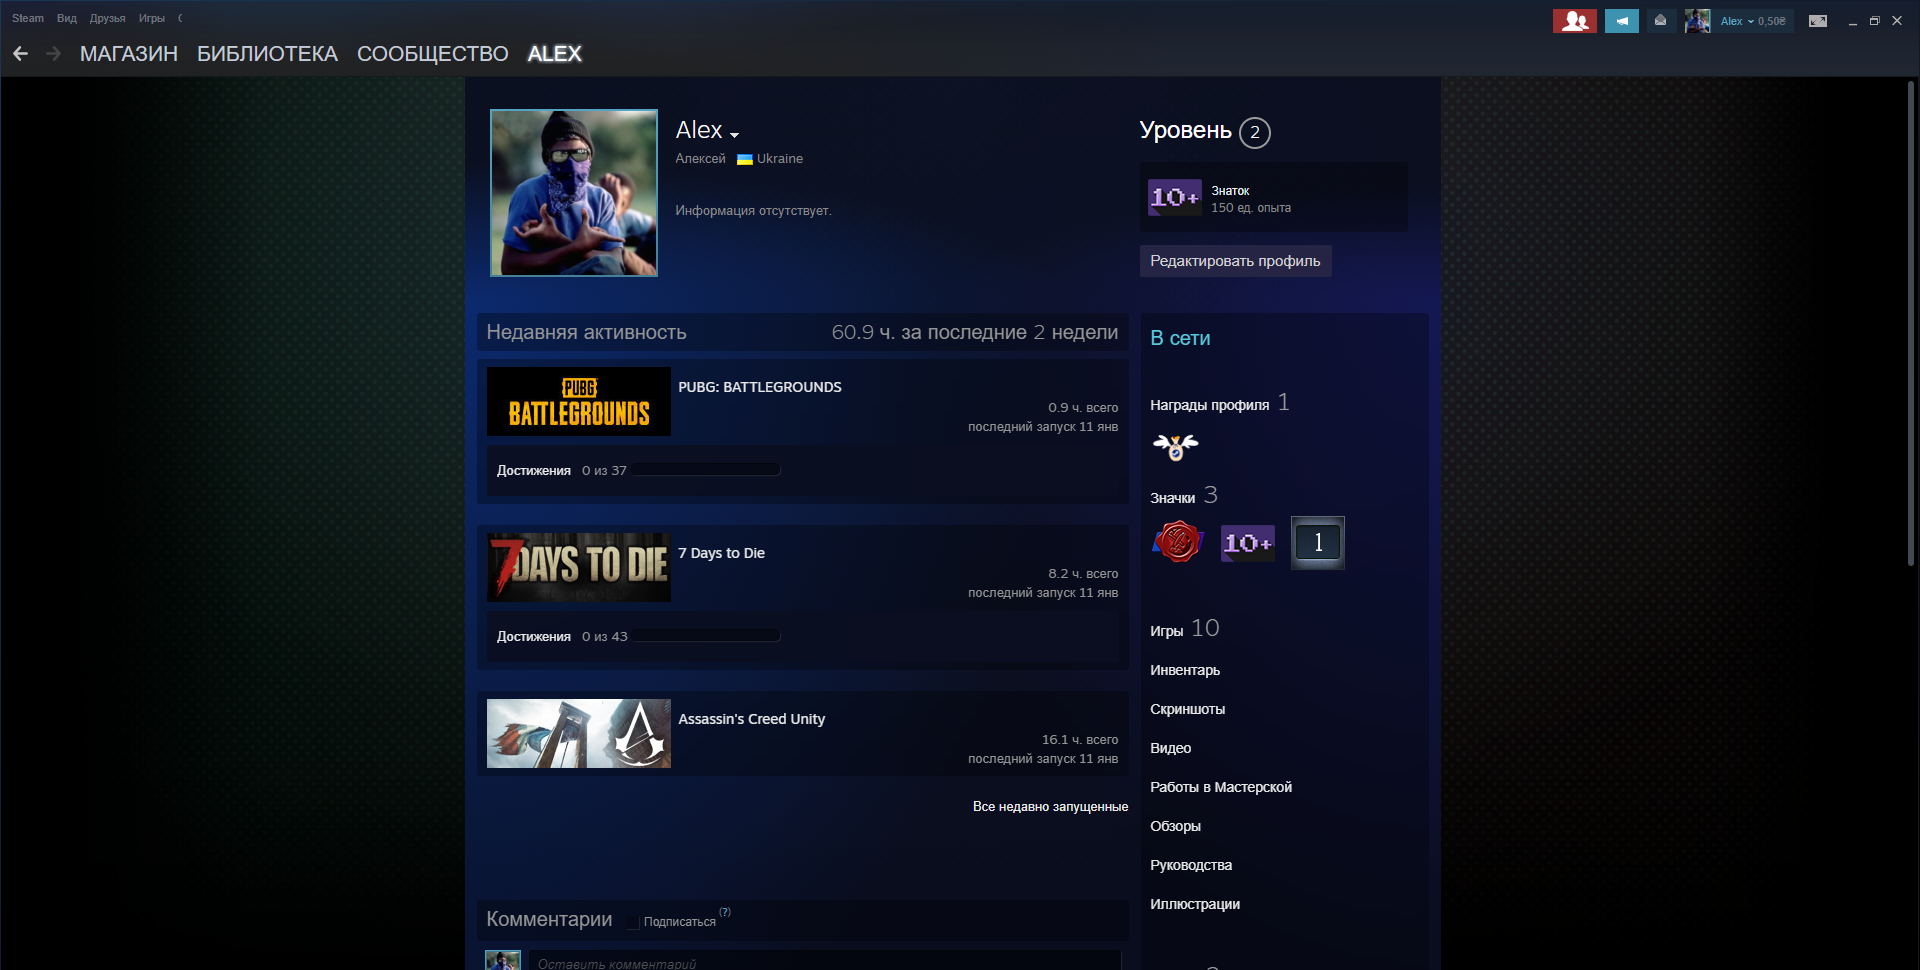Go forward with the right arrow

pyautogui.click(x=54, y=54)
